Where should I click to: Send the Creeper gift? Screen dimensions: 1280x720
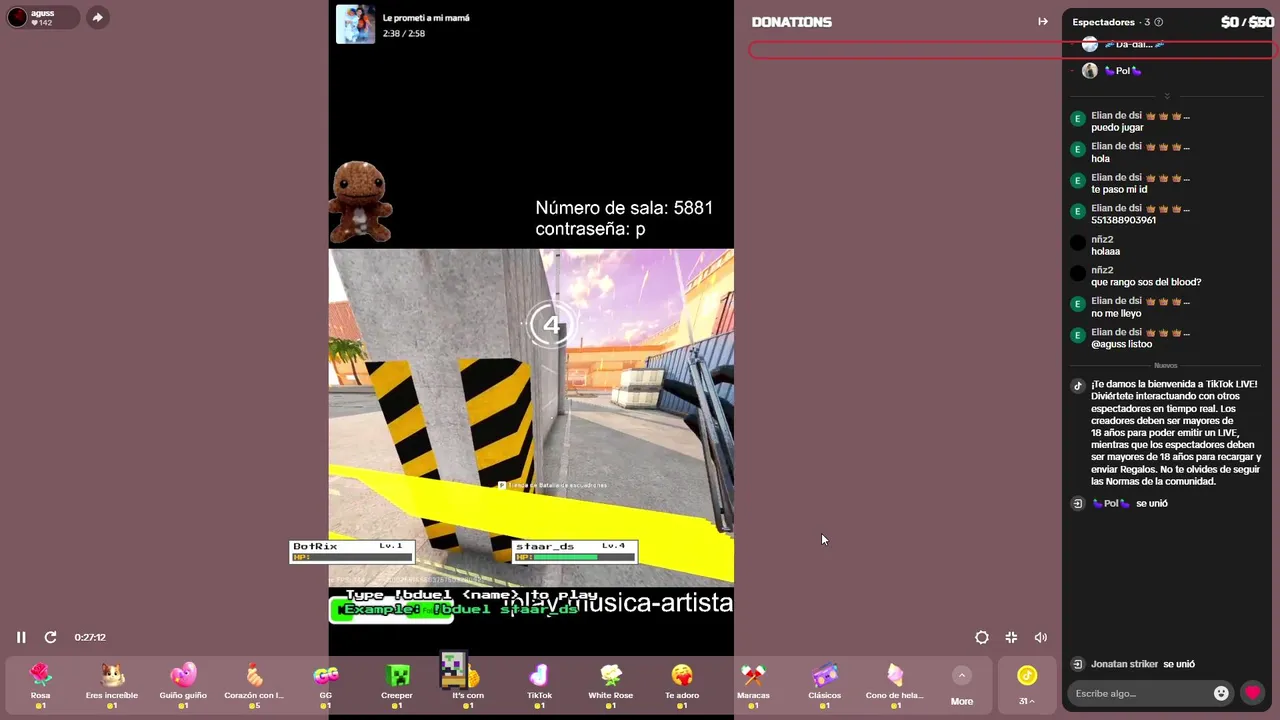coord(397,685)
